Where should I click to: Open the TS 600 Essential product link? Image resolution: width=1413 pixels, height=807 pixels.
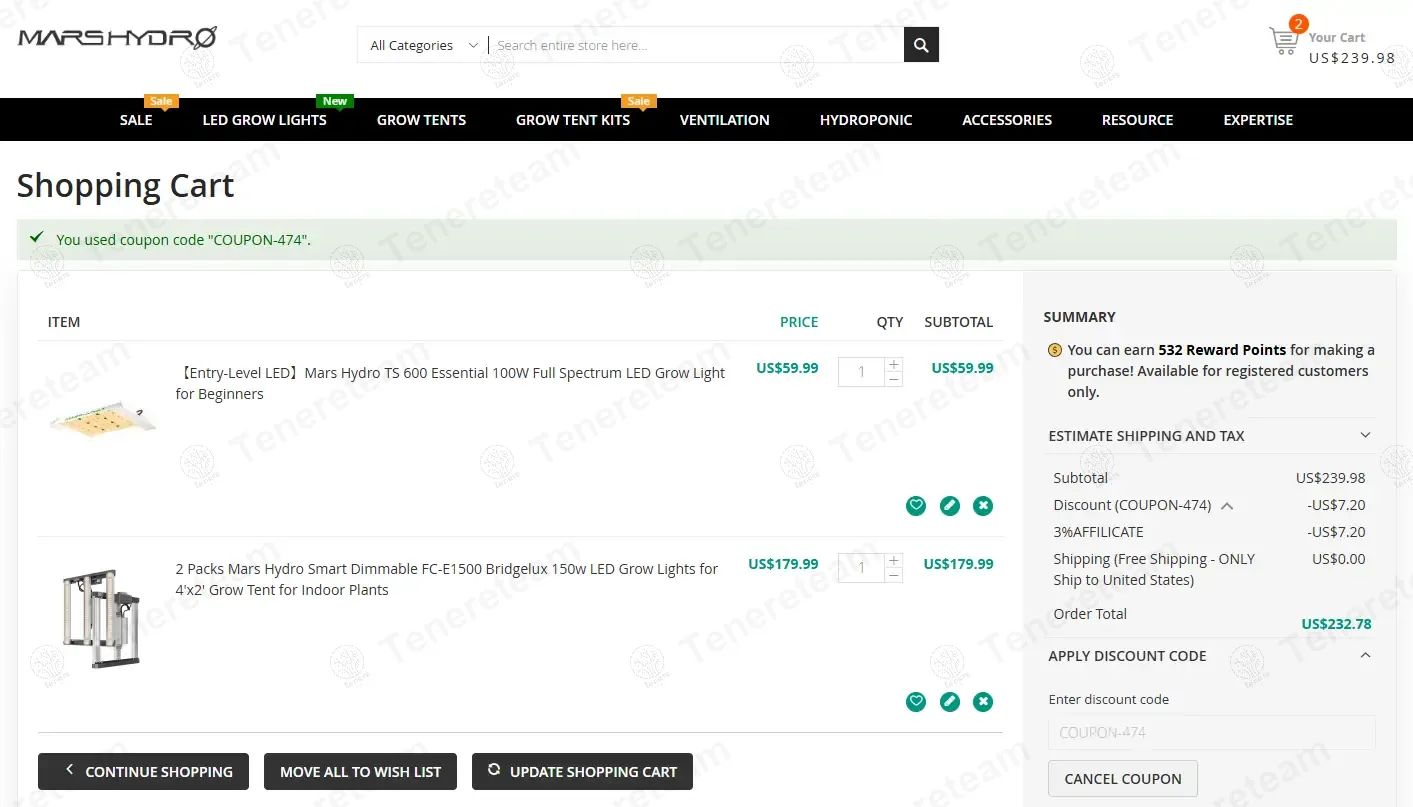(x=450, y=383)
